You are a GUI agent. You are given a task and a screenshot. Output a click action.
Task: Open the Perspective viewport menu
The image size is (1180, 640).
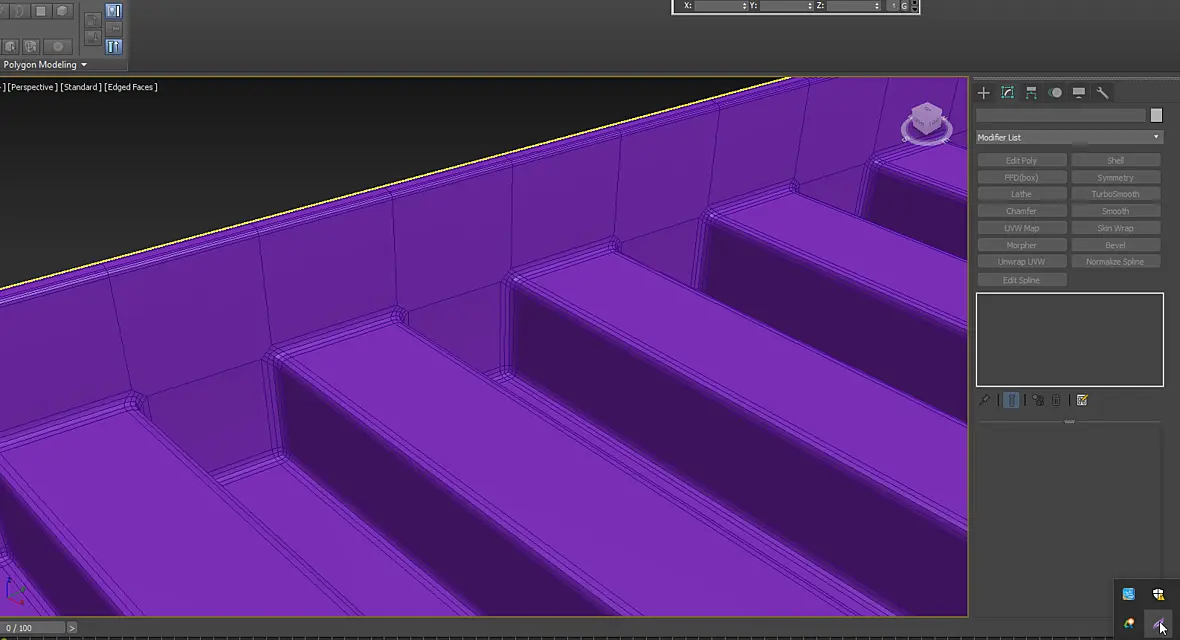click(32, 87)
